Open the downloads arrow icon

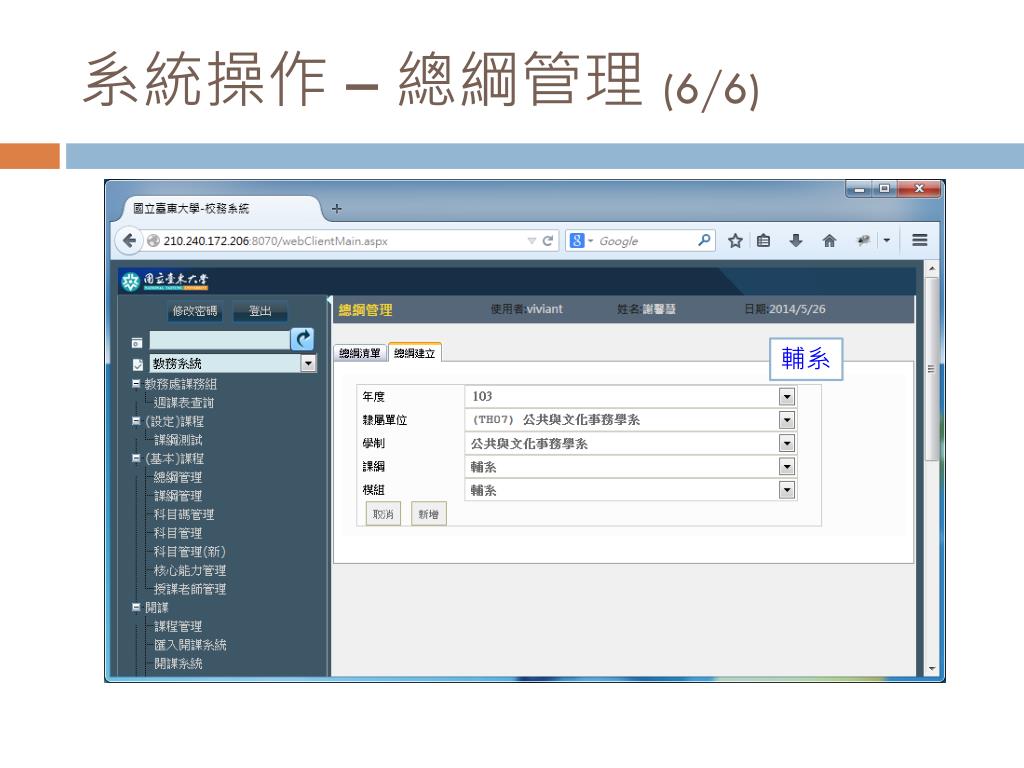(795, 241)
